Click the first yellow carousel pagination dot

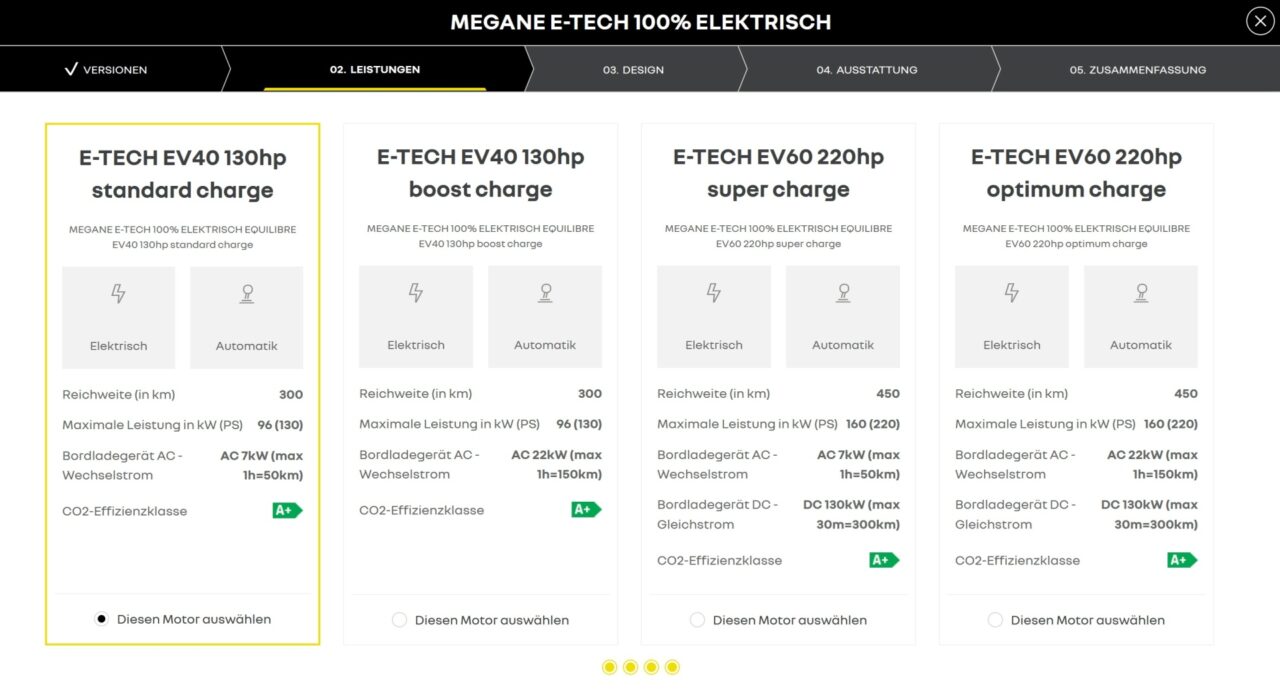coord(609,667)
